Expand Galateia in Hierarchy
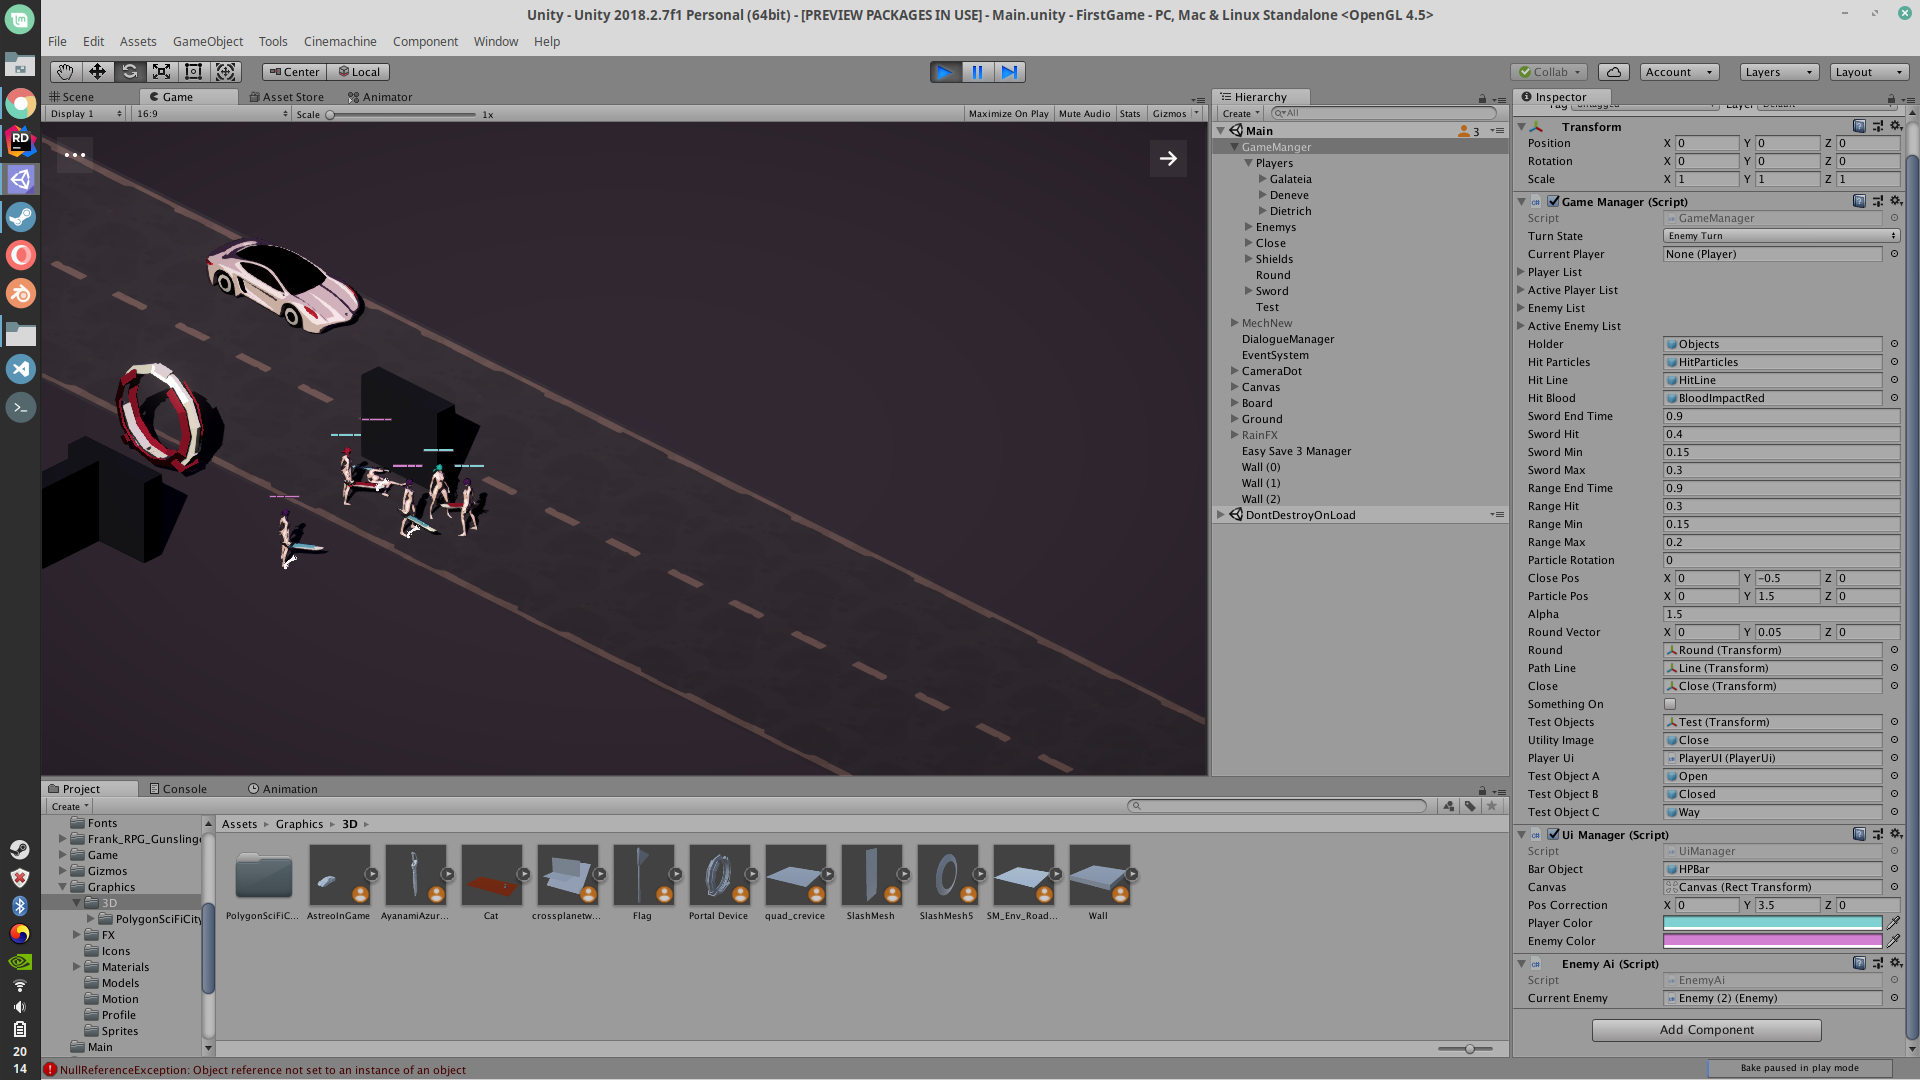 [1263, 179]
